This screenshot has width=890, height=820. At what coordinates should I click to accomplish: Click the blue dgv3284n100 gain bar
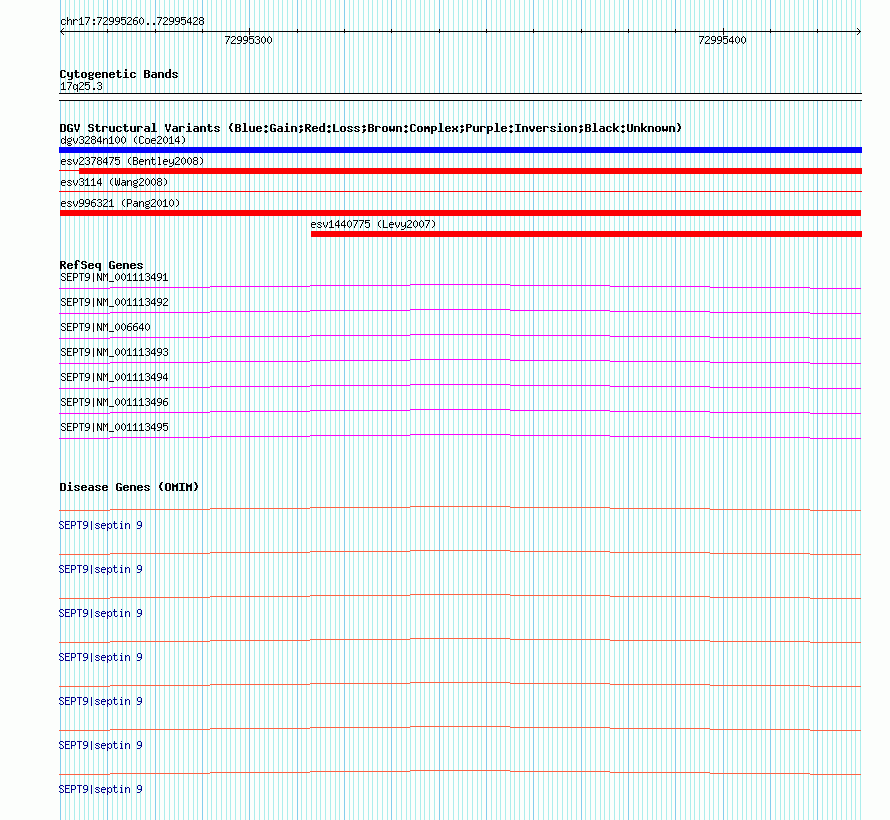[x=460, y=150]
